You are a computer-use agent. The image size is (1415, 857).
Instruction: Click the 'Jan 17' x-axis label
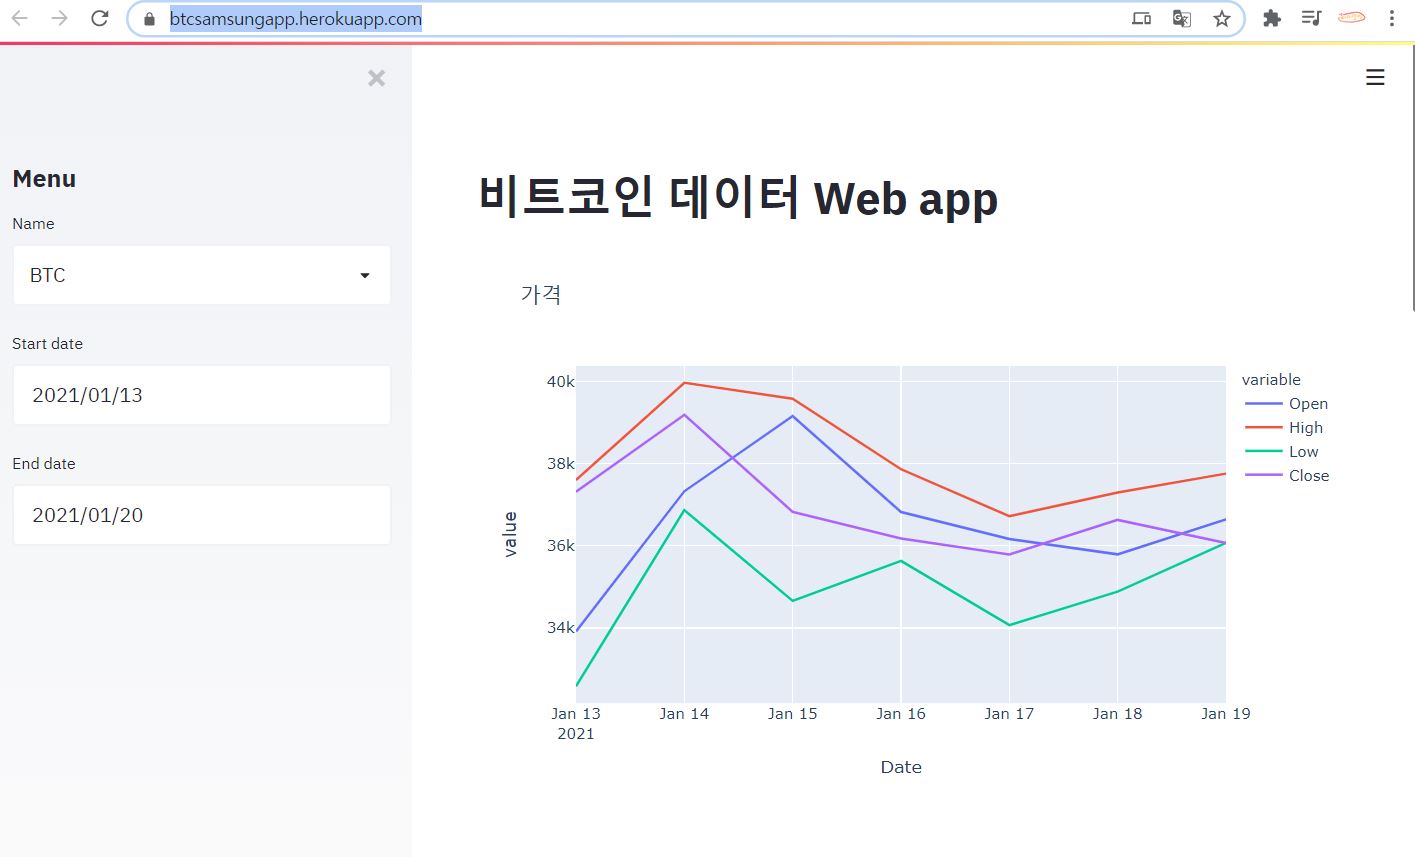point(1009,714)
